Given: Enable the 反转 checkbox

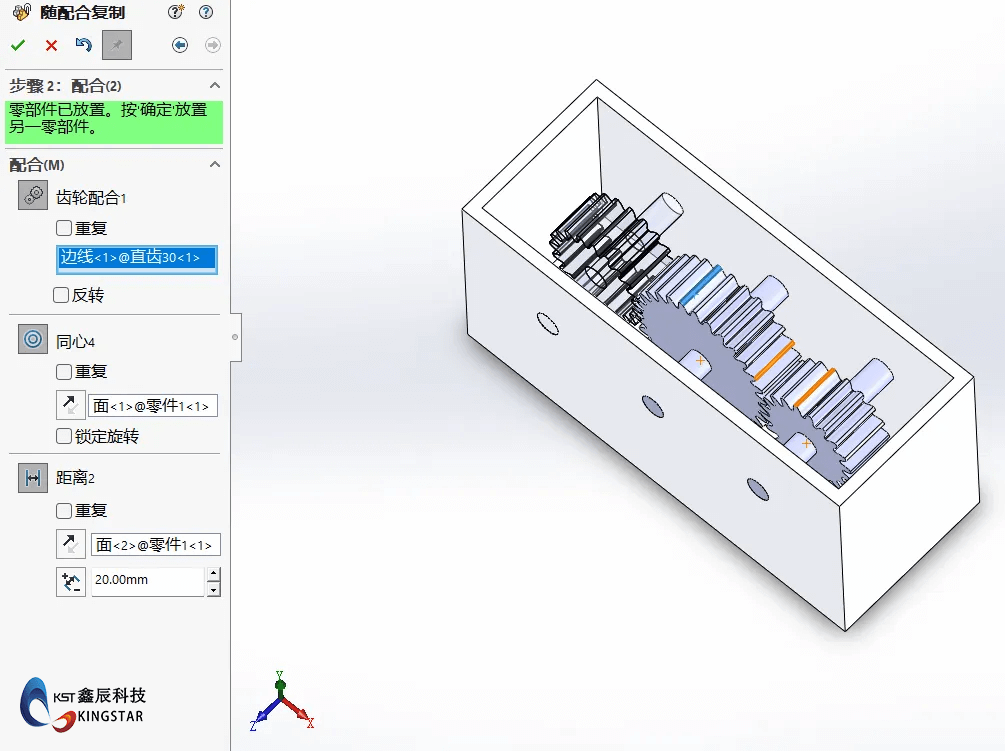Looking at the screenshot, I should (62, 295).
